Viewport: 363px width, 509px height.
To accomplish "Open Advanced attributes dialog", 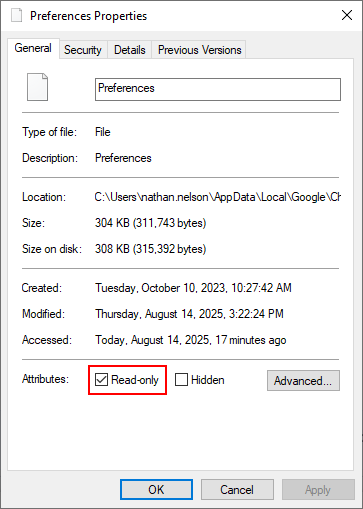I will (303, 380).
